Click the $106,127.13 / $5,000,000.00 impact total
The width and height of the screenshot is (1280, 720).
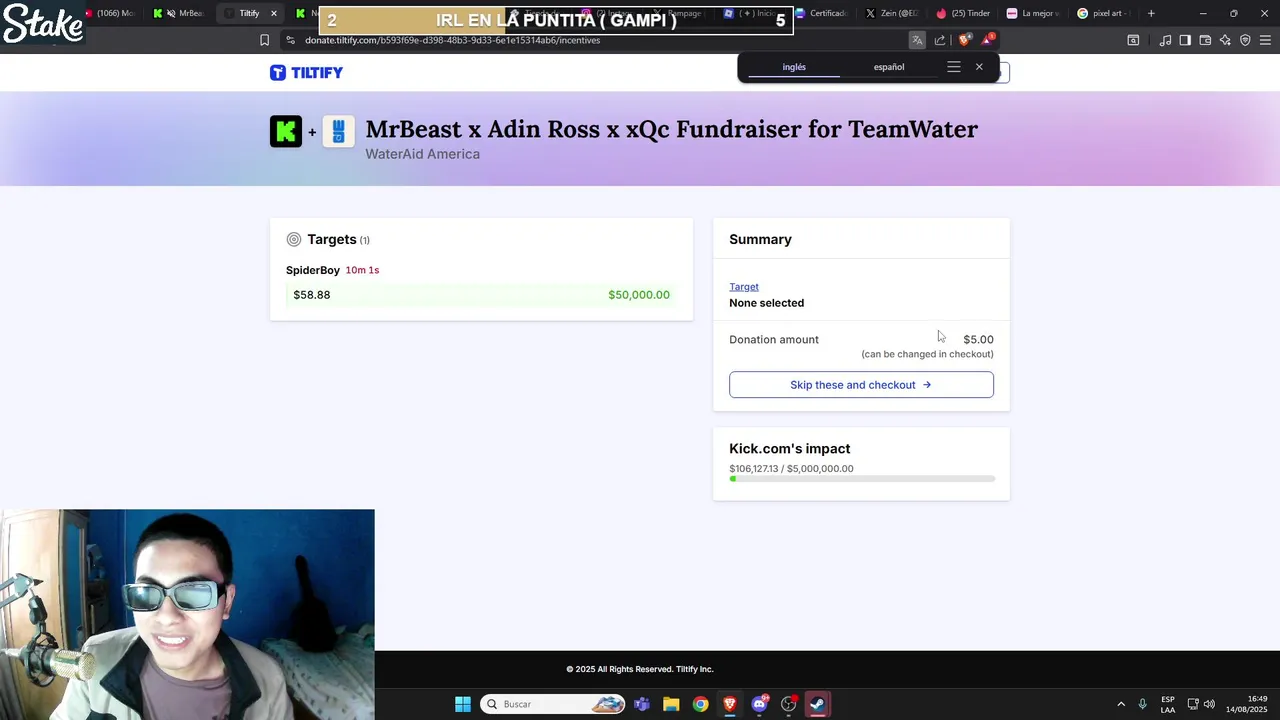click(x=791, y=469)
